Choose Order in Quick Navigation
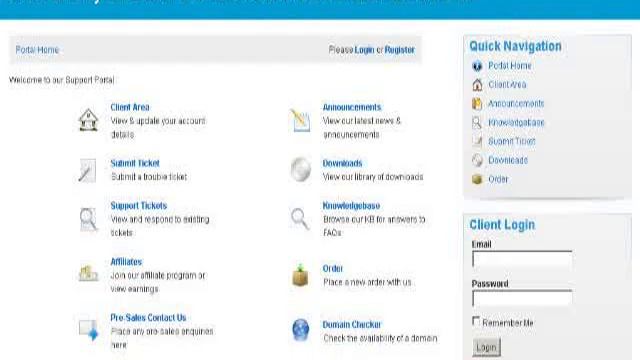This screenshot has height=360, width=640. pos(498,179)
